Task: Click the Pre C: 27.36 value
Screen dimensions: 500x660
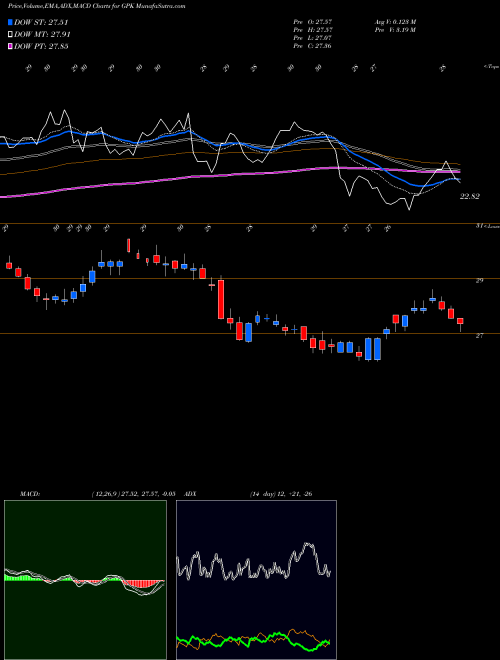Action: tap(312, 46)
